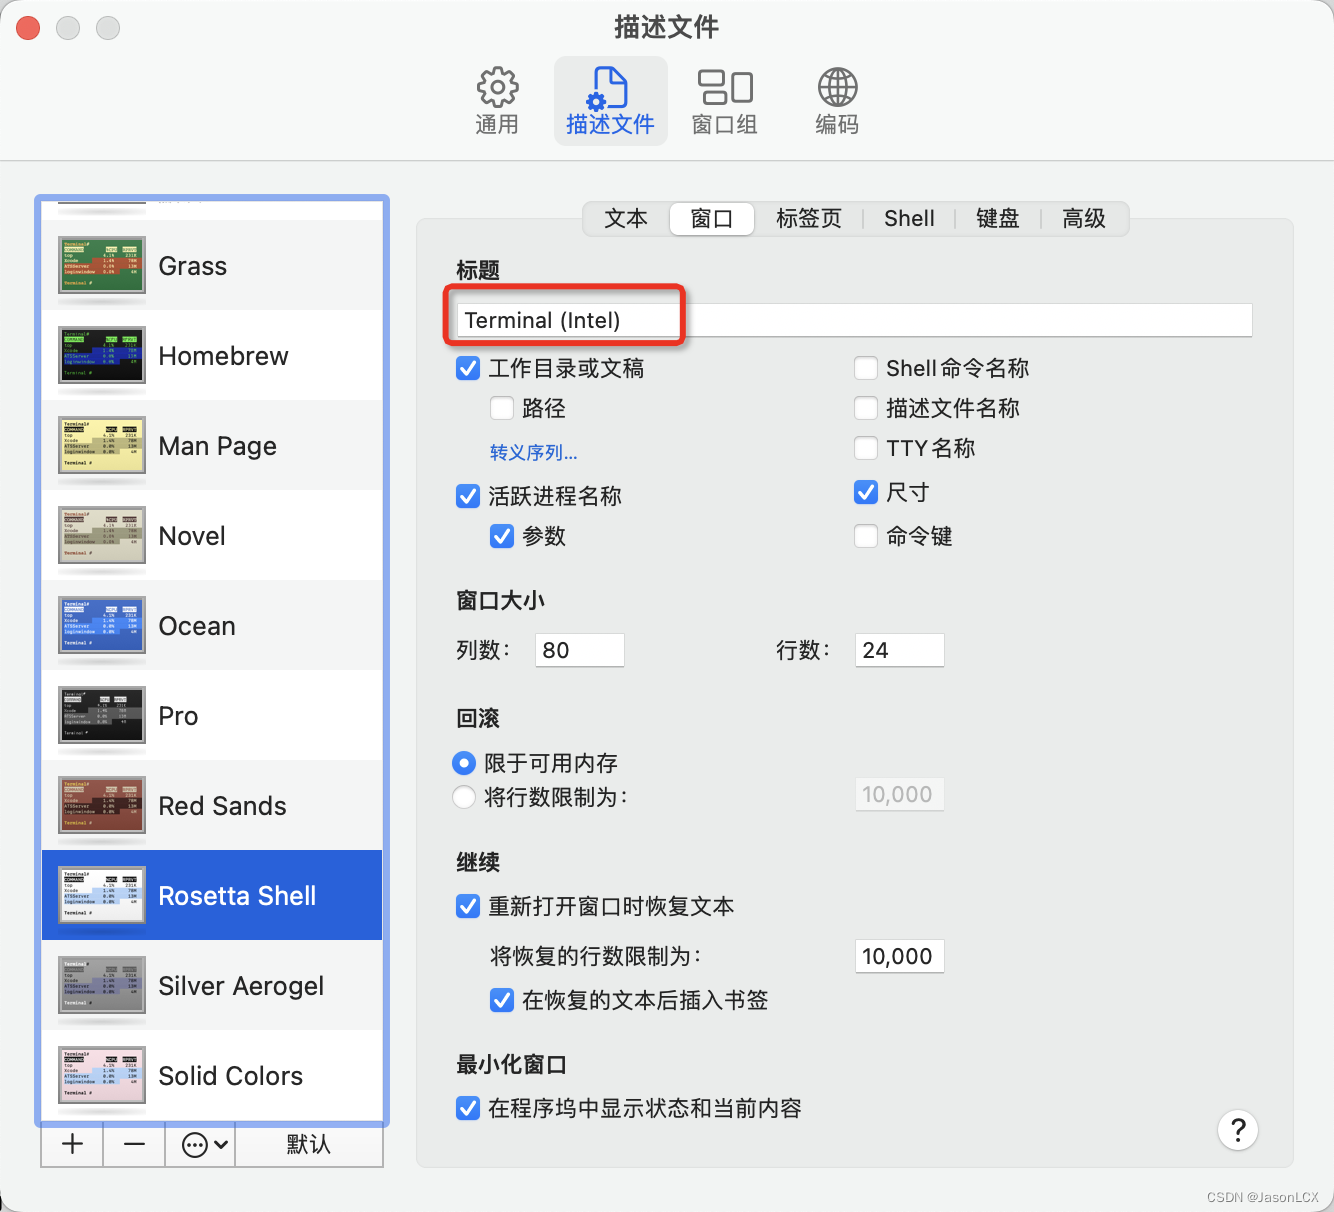This screenshot has height=1212, width=1334.
Task: Open help via the question mark icon
Action: [x=1238, y=1130]
